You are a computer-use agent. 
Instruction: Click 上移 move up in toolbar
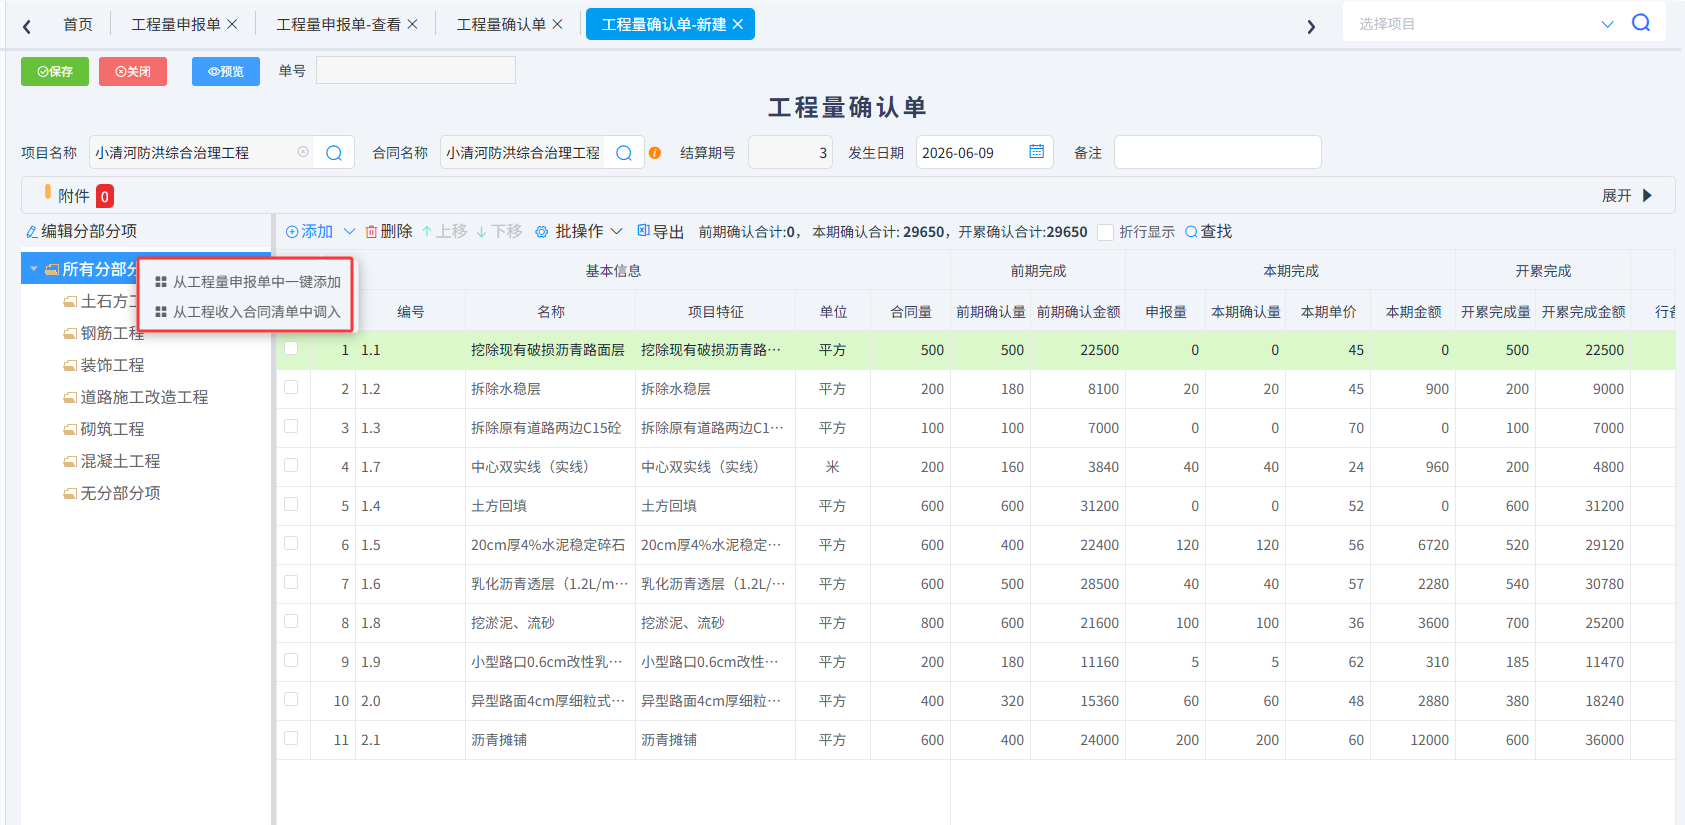tap(444, 232)
